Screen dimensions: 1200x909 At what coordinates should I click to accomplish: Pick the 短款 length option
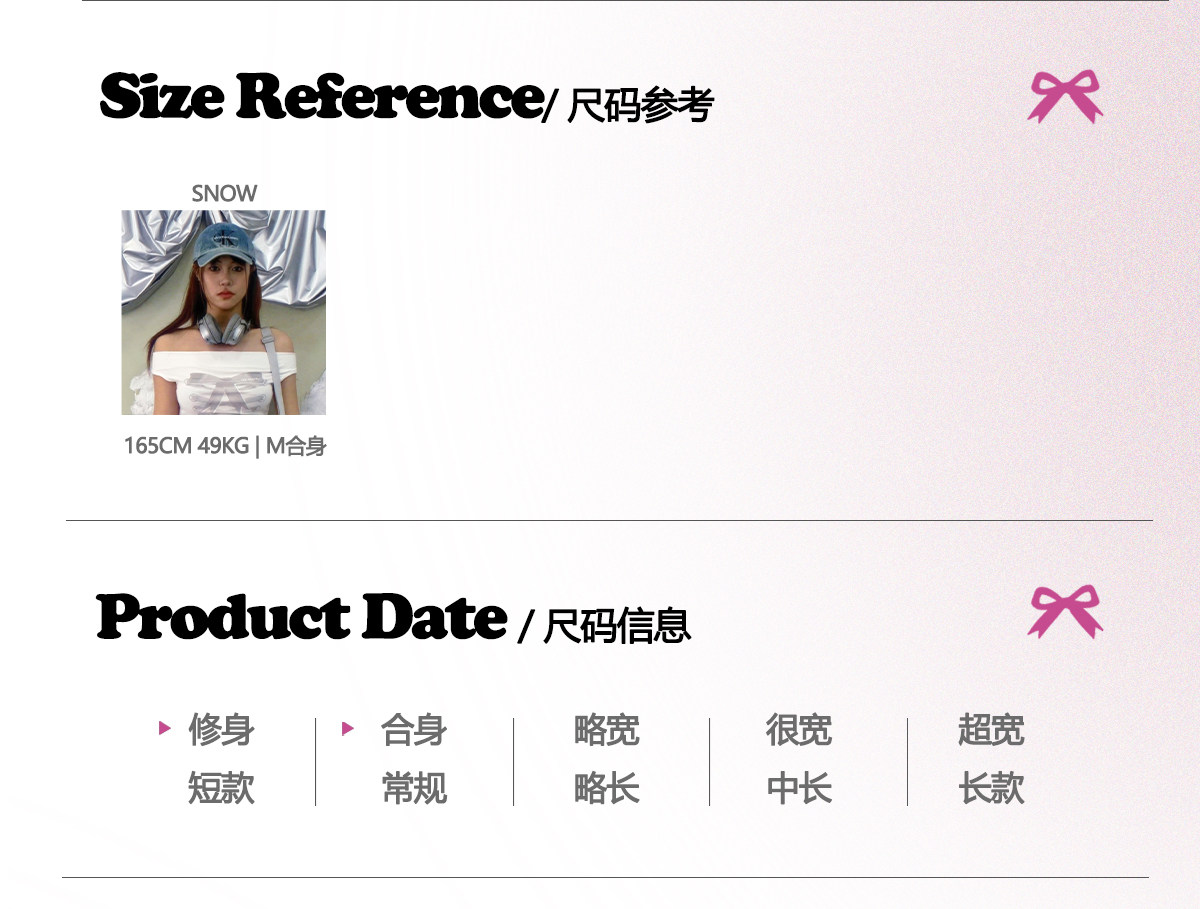[x=221, y=789]
